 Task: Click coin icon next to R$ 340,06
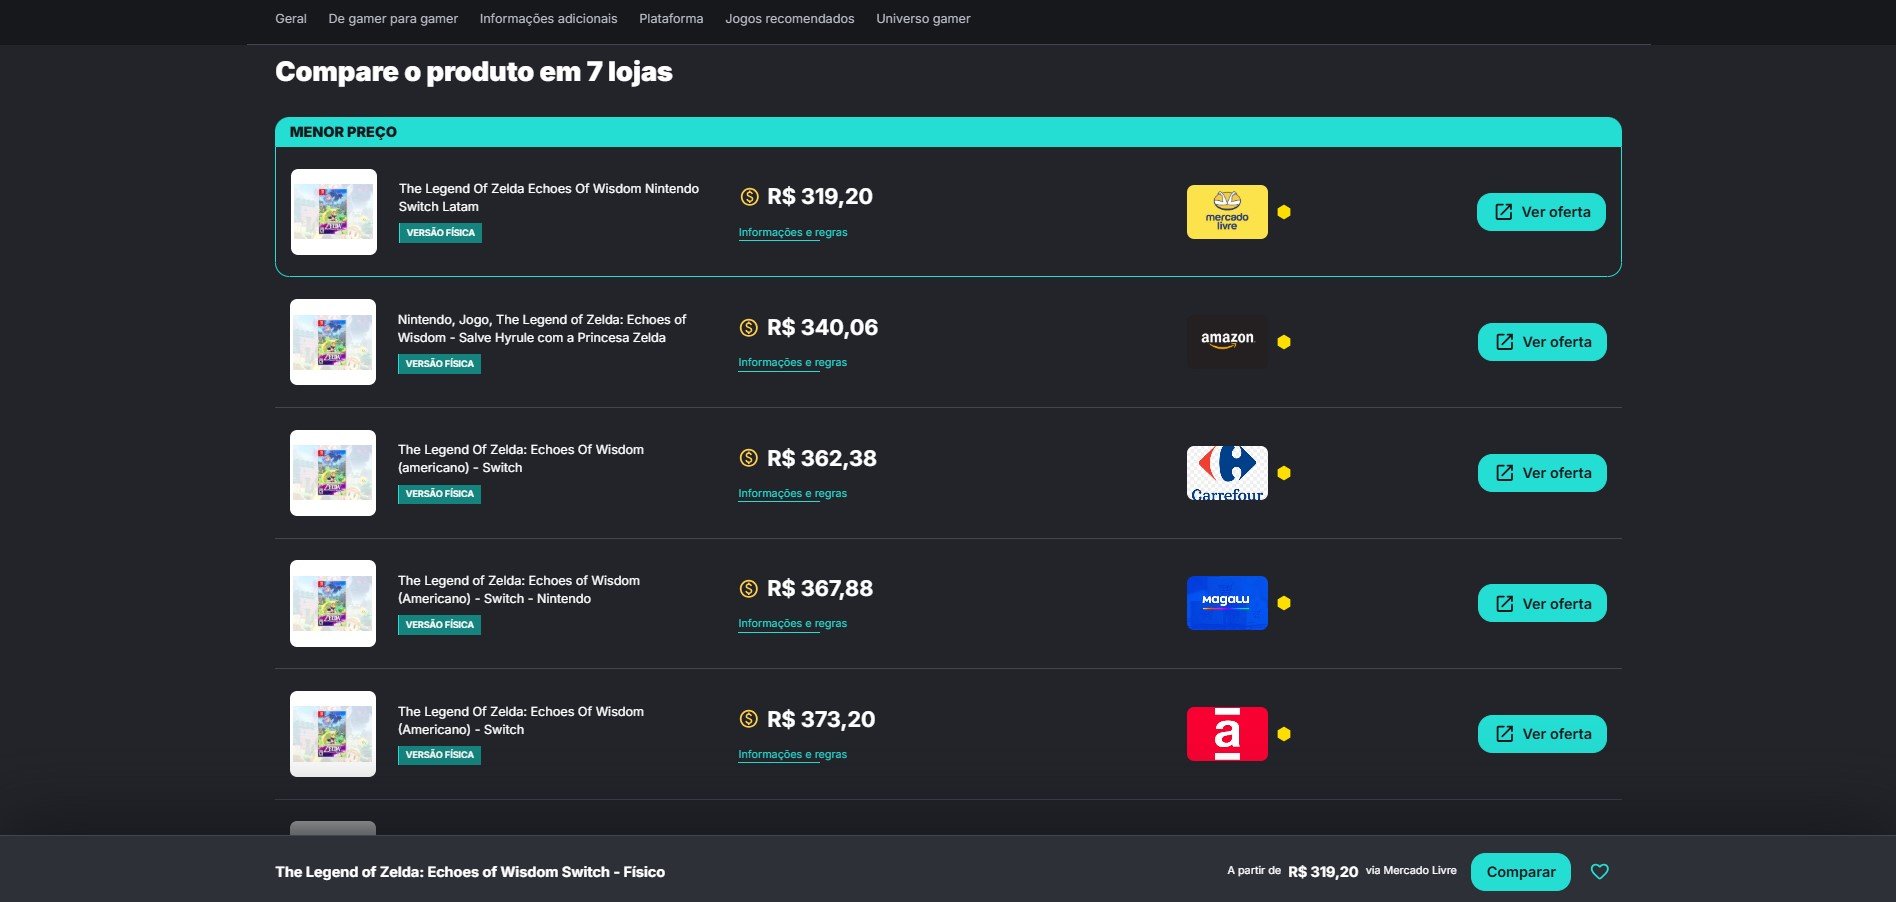pos(749,328)
